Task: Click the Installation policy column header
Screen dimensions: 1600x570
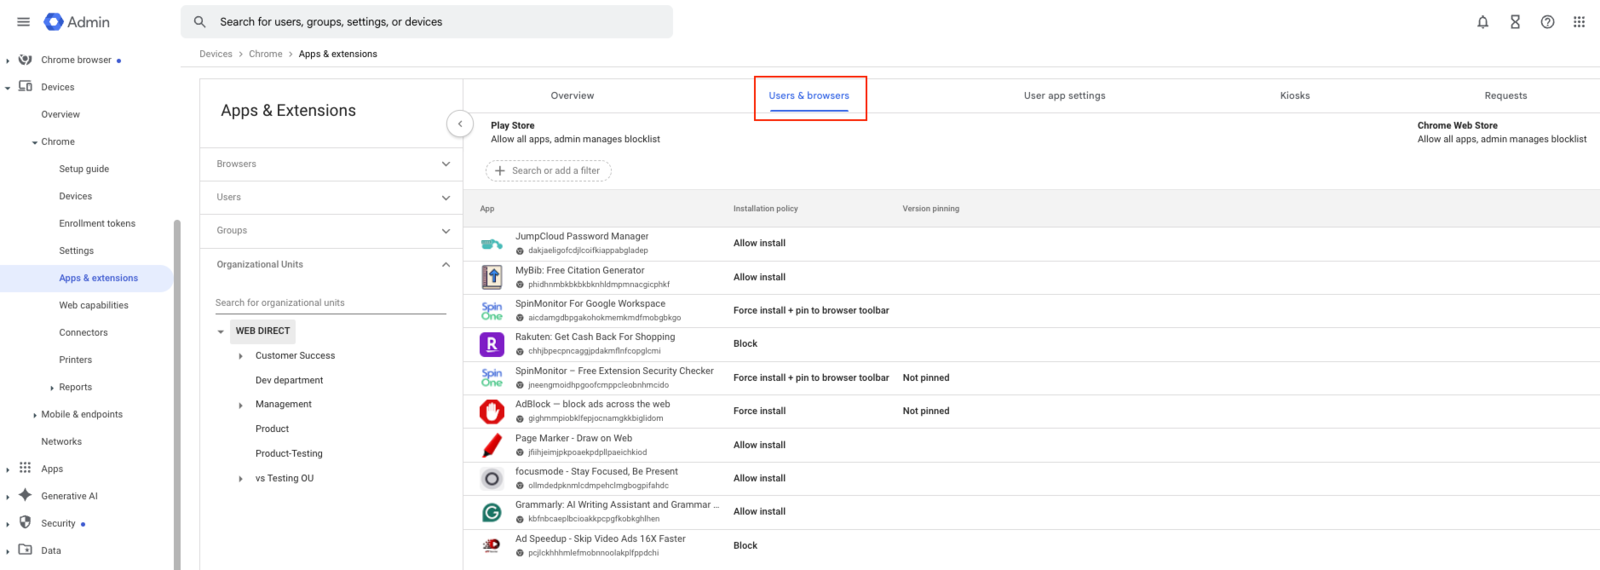Action: [765, 209]
